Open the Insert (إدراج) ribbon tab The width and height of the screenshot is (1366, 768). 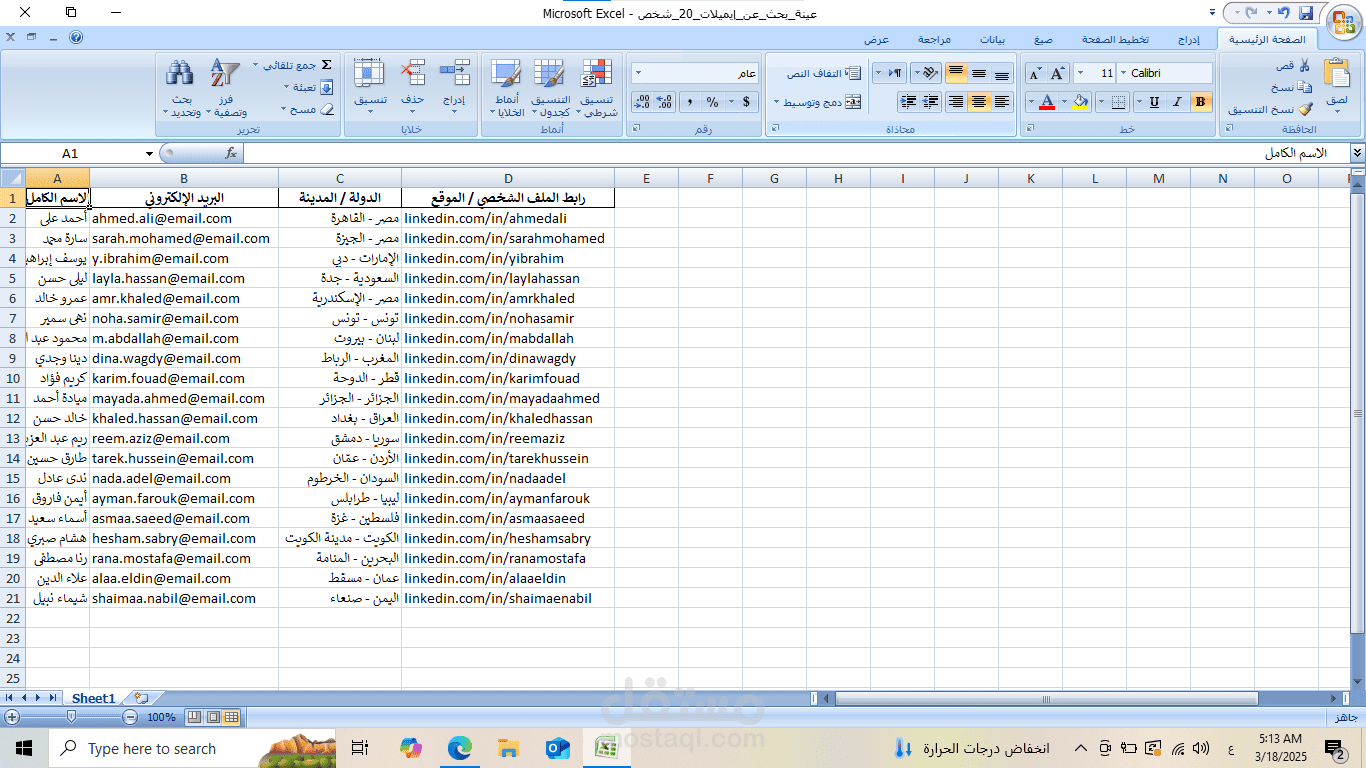tap(1188, 39)
